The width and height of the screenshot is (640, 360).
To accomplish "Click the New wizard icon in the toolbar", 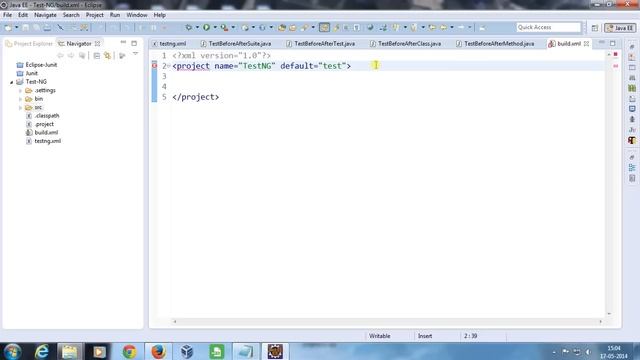I will pyautogui.click(x=8, y=27).
